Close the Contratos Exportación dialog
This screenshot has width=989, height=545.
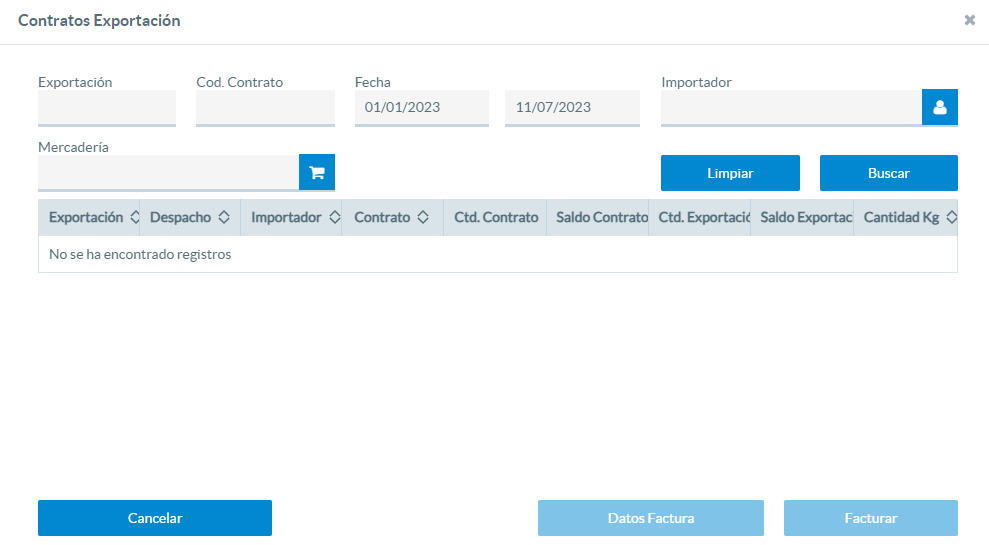(x=969, y=20)
